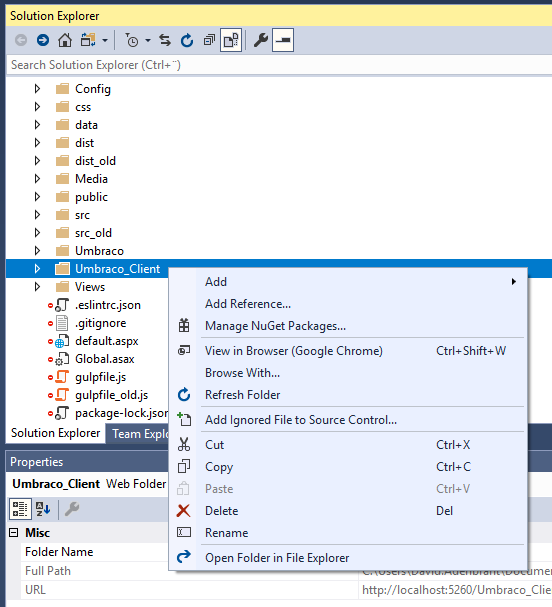Click the Collapse All toolbar icon
Screen dimensions: 552x607
pyautogui.click(x=209, y=40)
